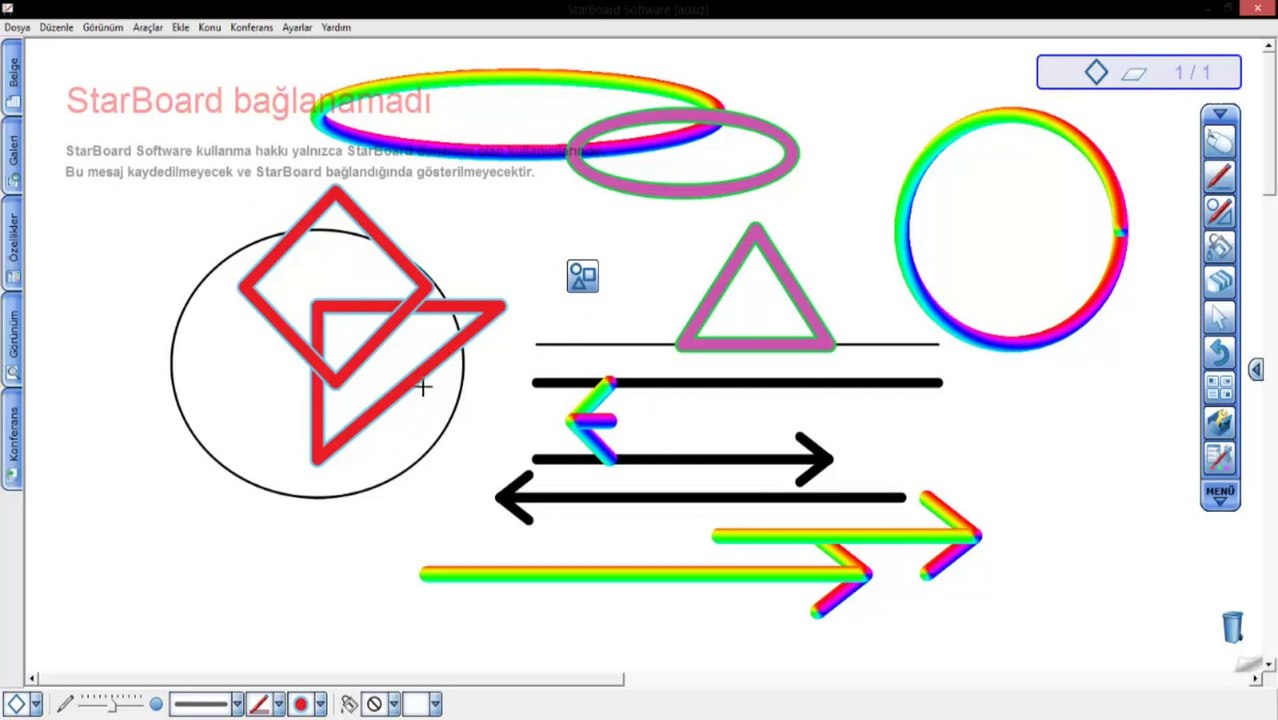Click the white fill color swatch
1278x720 pixels.
pos(416,704)
